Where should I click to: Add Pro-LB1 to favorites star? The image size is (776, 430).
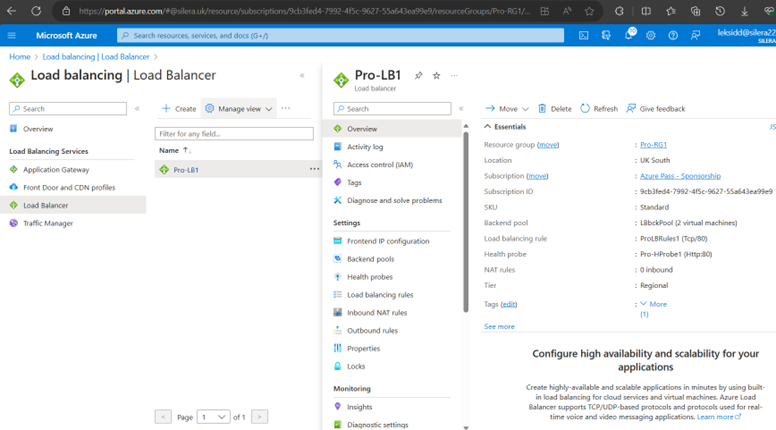pos(436,76)
